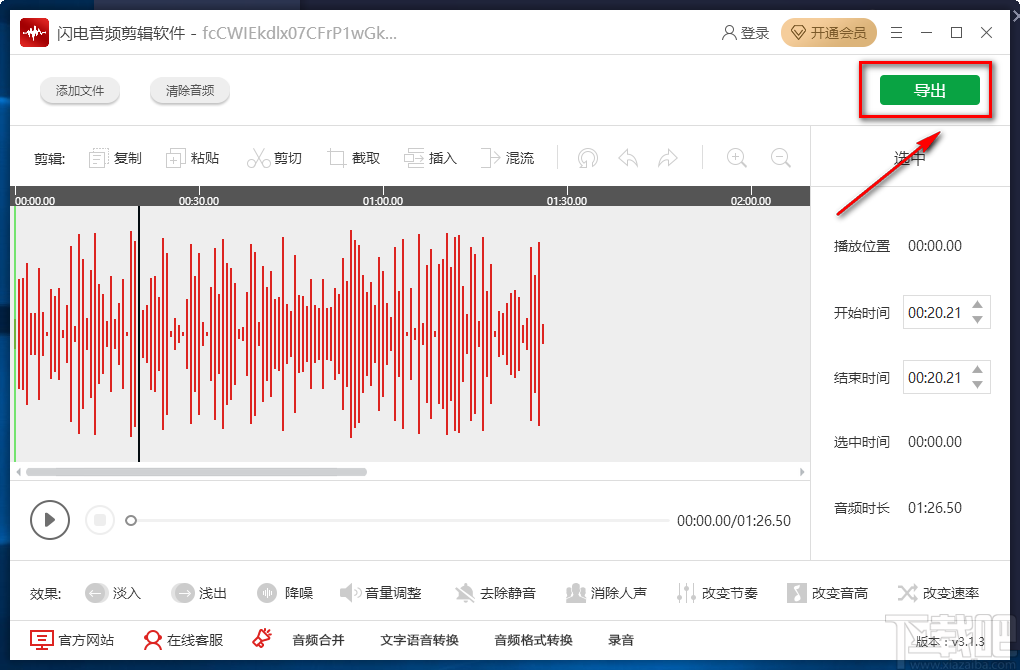
Task: Open the 插入 insert function
Action: 430,157
